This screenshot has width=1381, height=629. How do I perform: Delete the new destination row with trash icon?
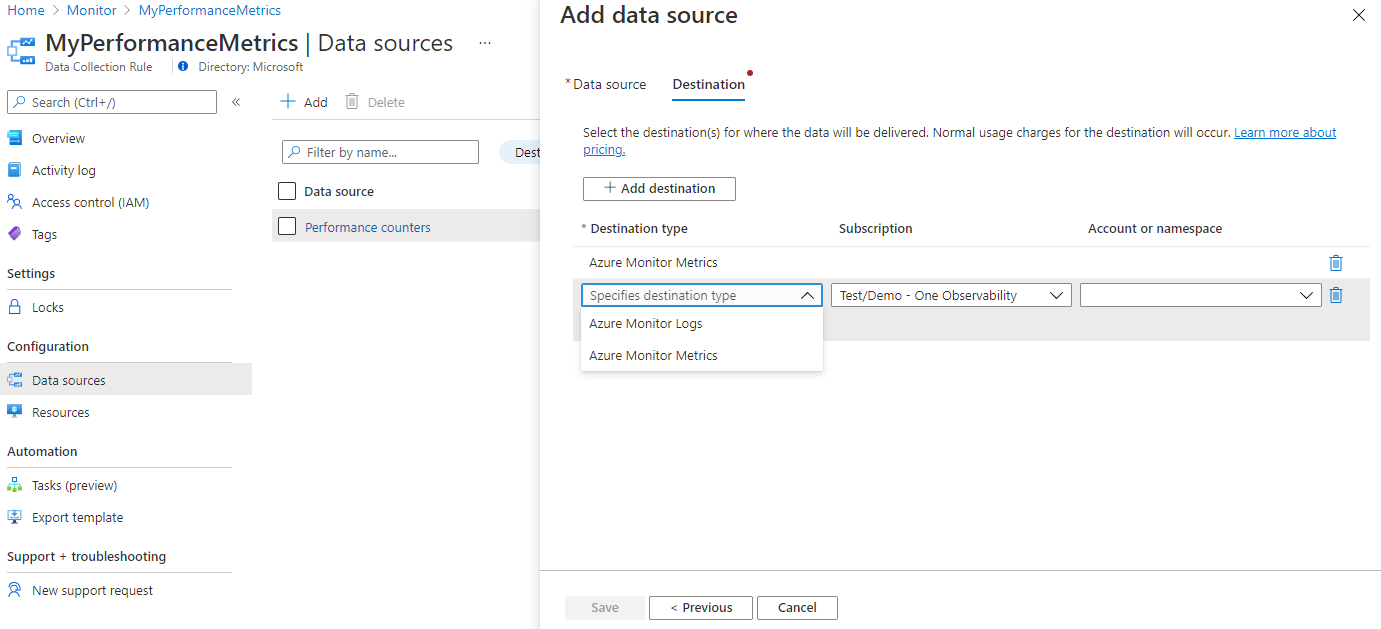click(x=1336, y=295)
